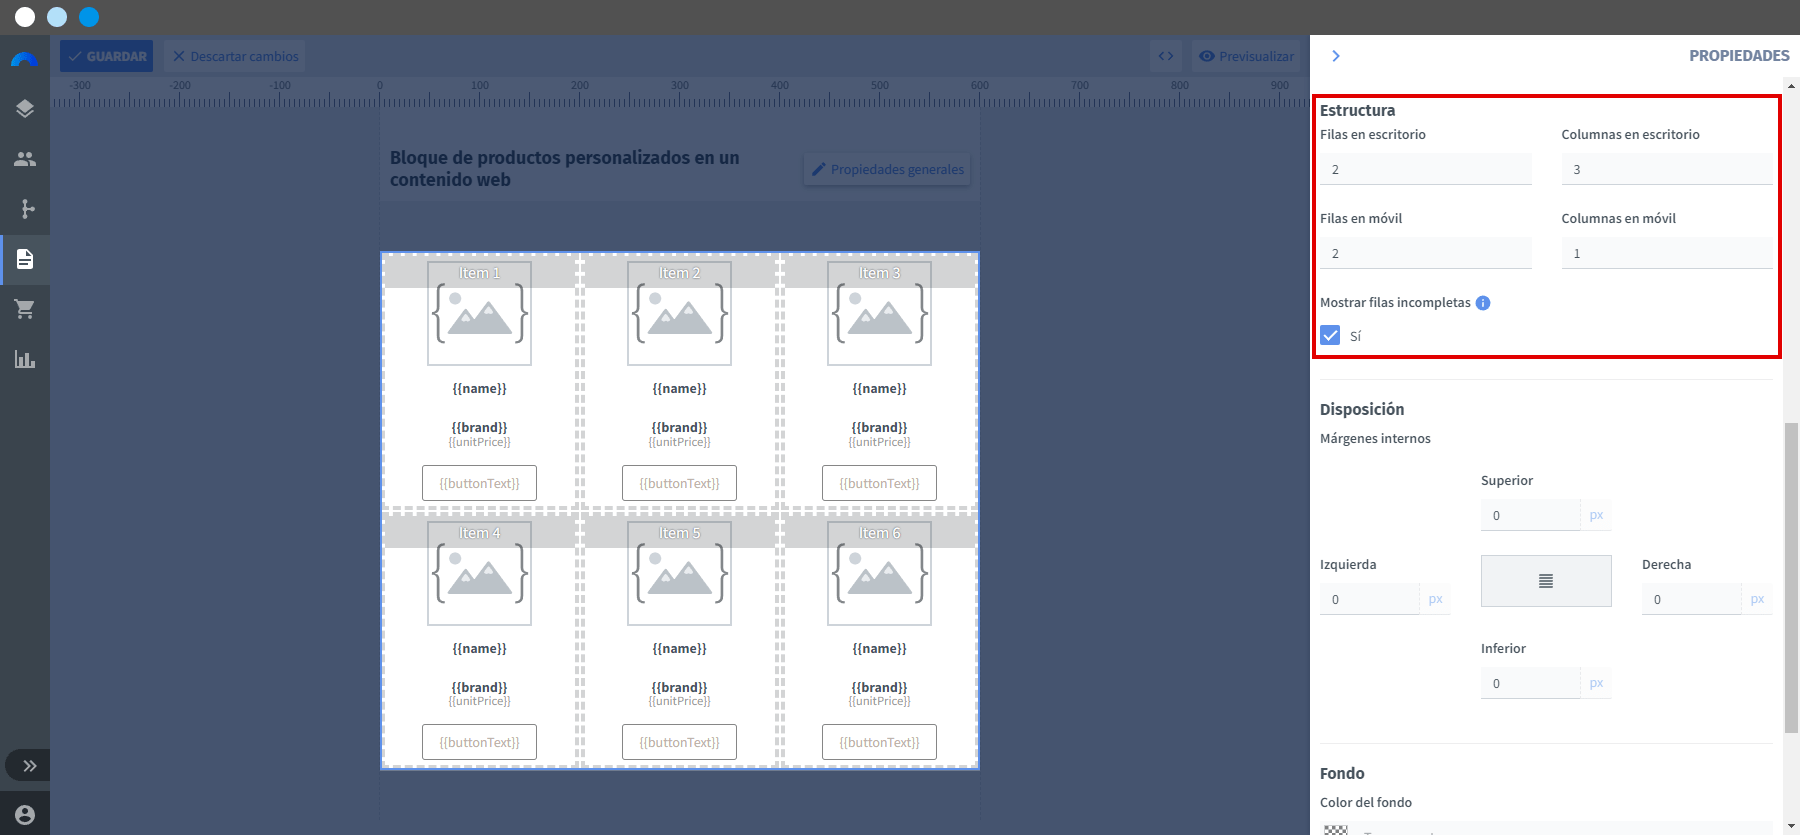The width and height of the screenshot is (1800, 835).
Task: Select the Item 4 image placeholder
Action: 479,574
